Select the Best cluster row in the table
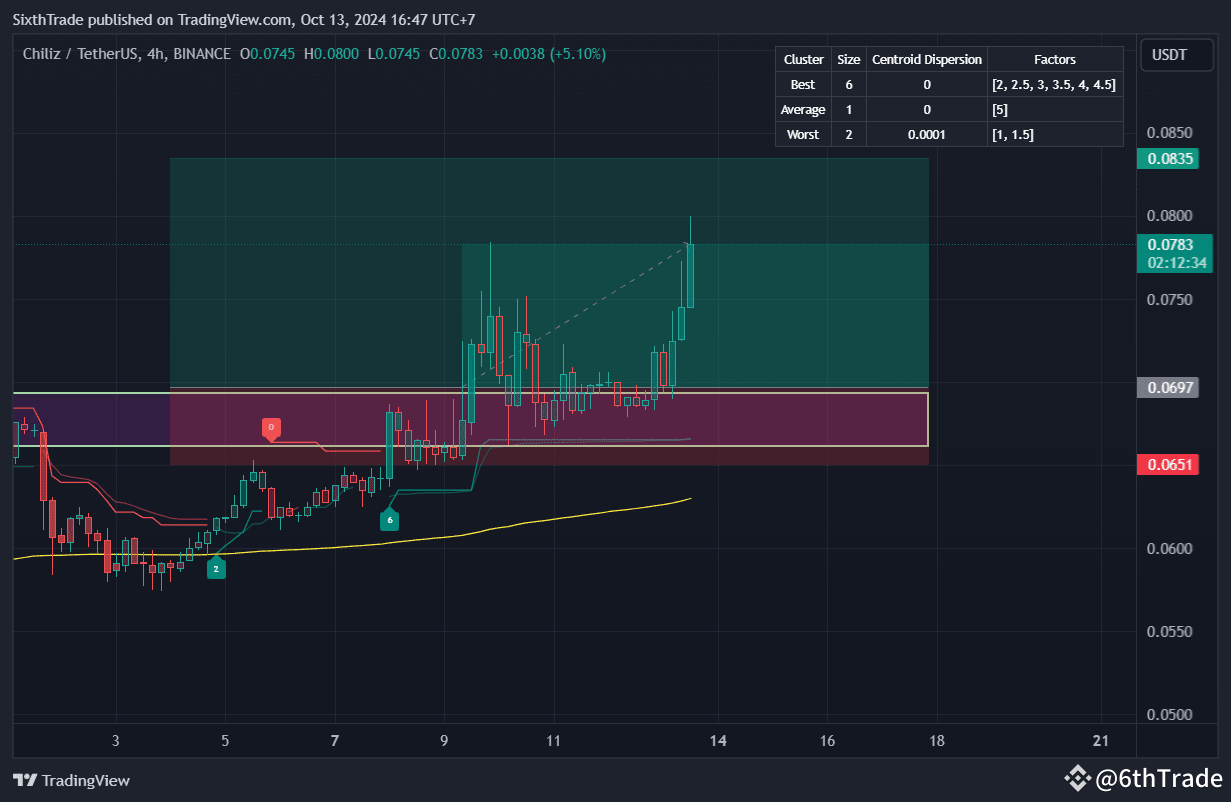The height and width of the screenshot is (802, 1231). pyautogui.click(x=803, y=84)
